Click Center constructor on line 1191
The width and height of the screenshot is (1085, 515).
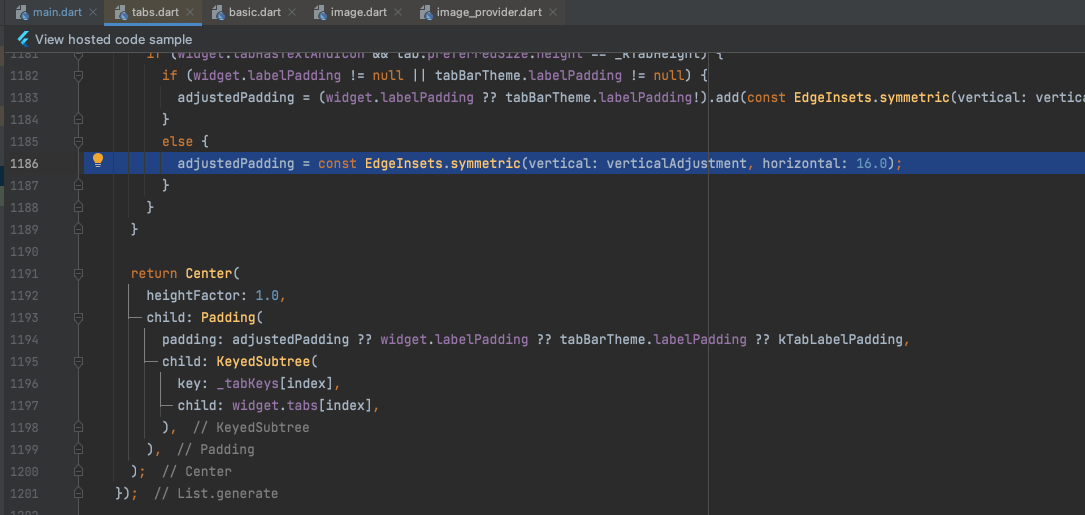[x=208, y=273]
